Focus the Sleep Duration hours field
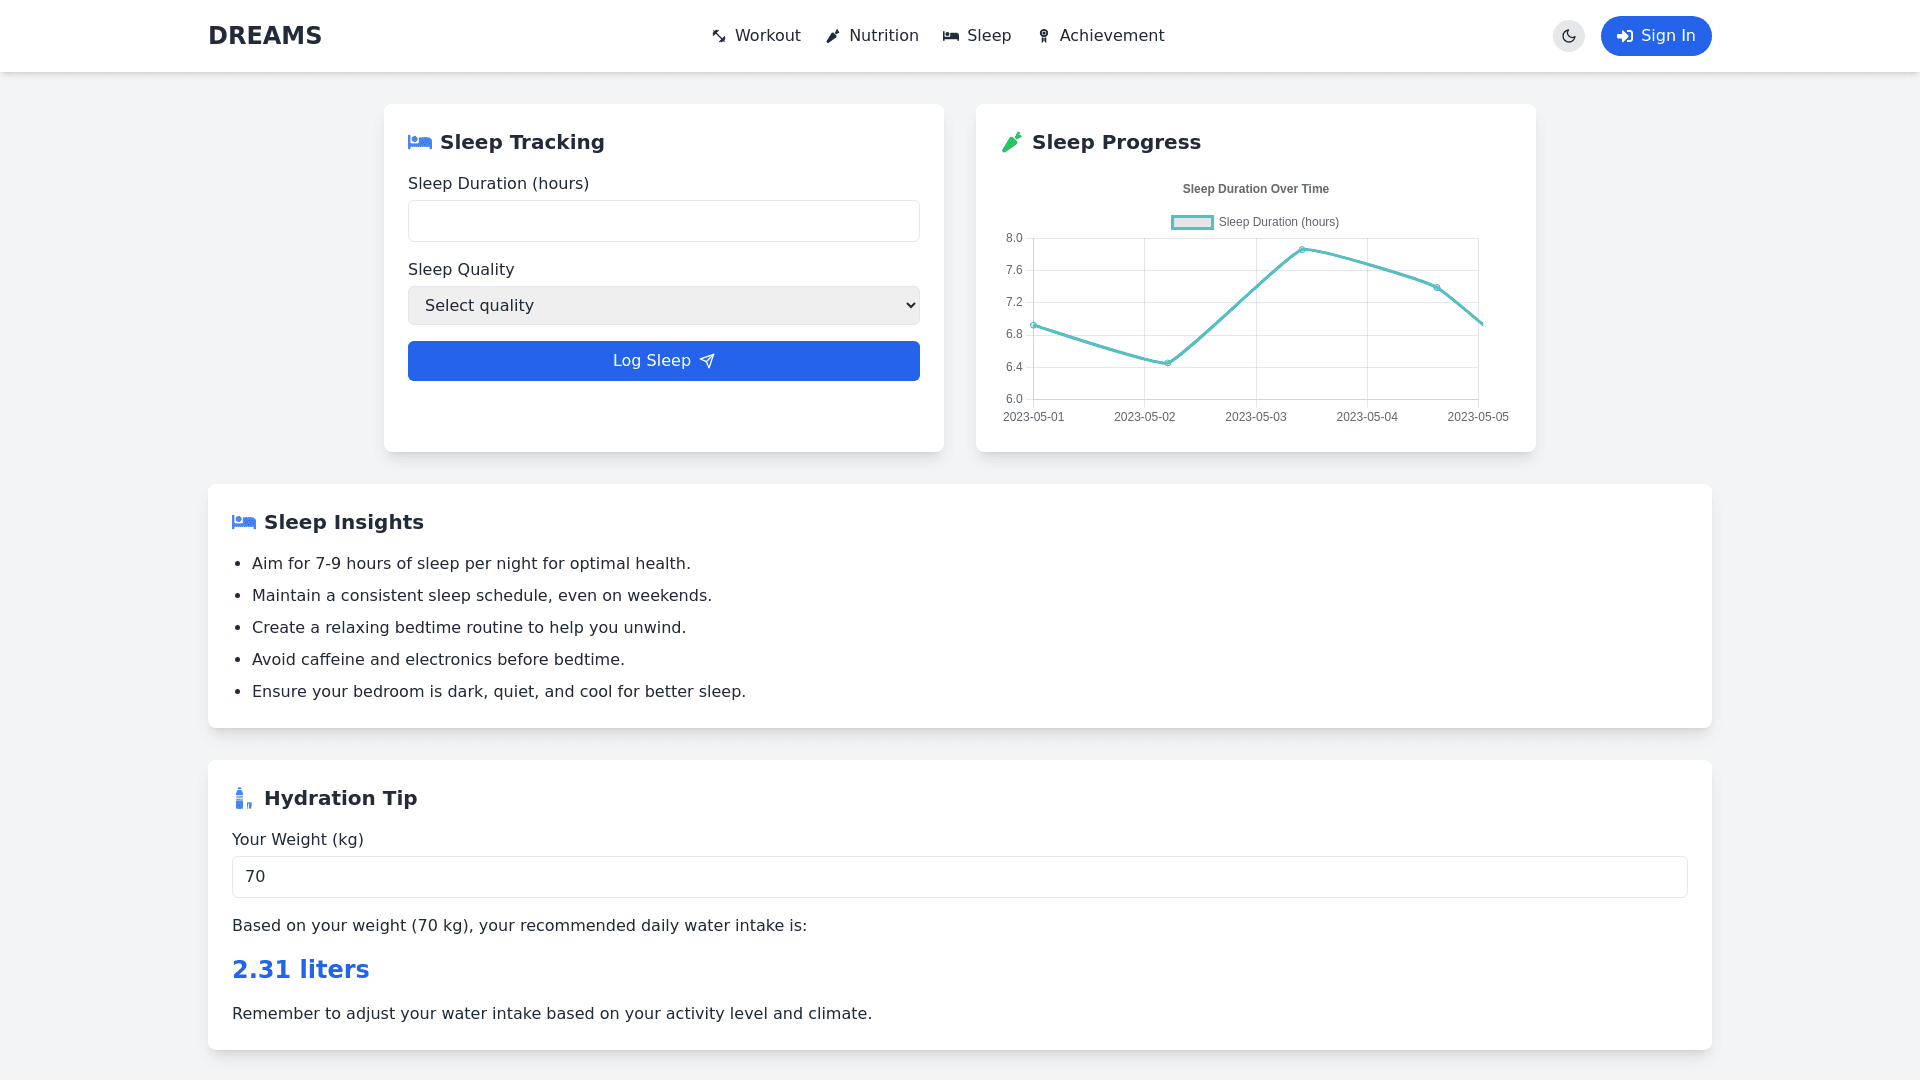Image resolution: width=1920 pixels, height=1080 pixels. coord(664,221)
